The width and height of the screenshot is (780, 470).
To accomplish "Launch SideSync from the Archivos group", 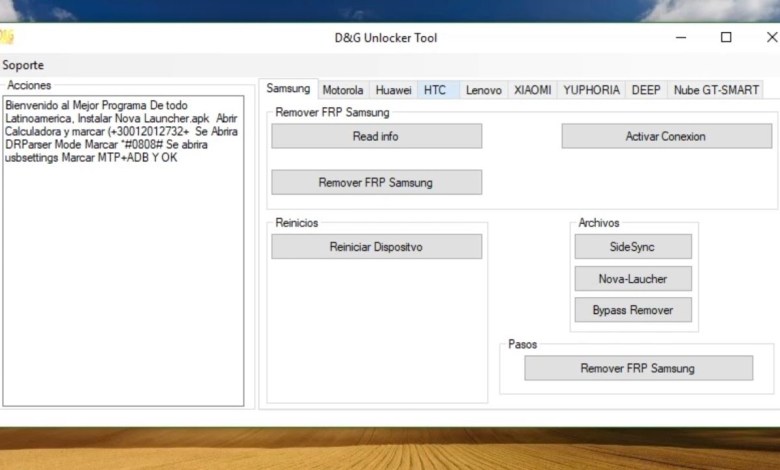I will tap(632, 247).
